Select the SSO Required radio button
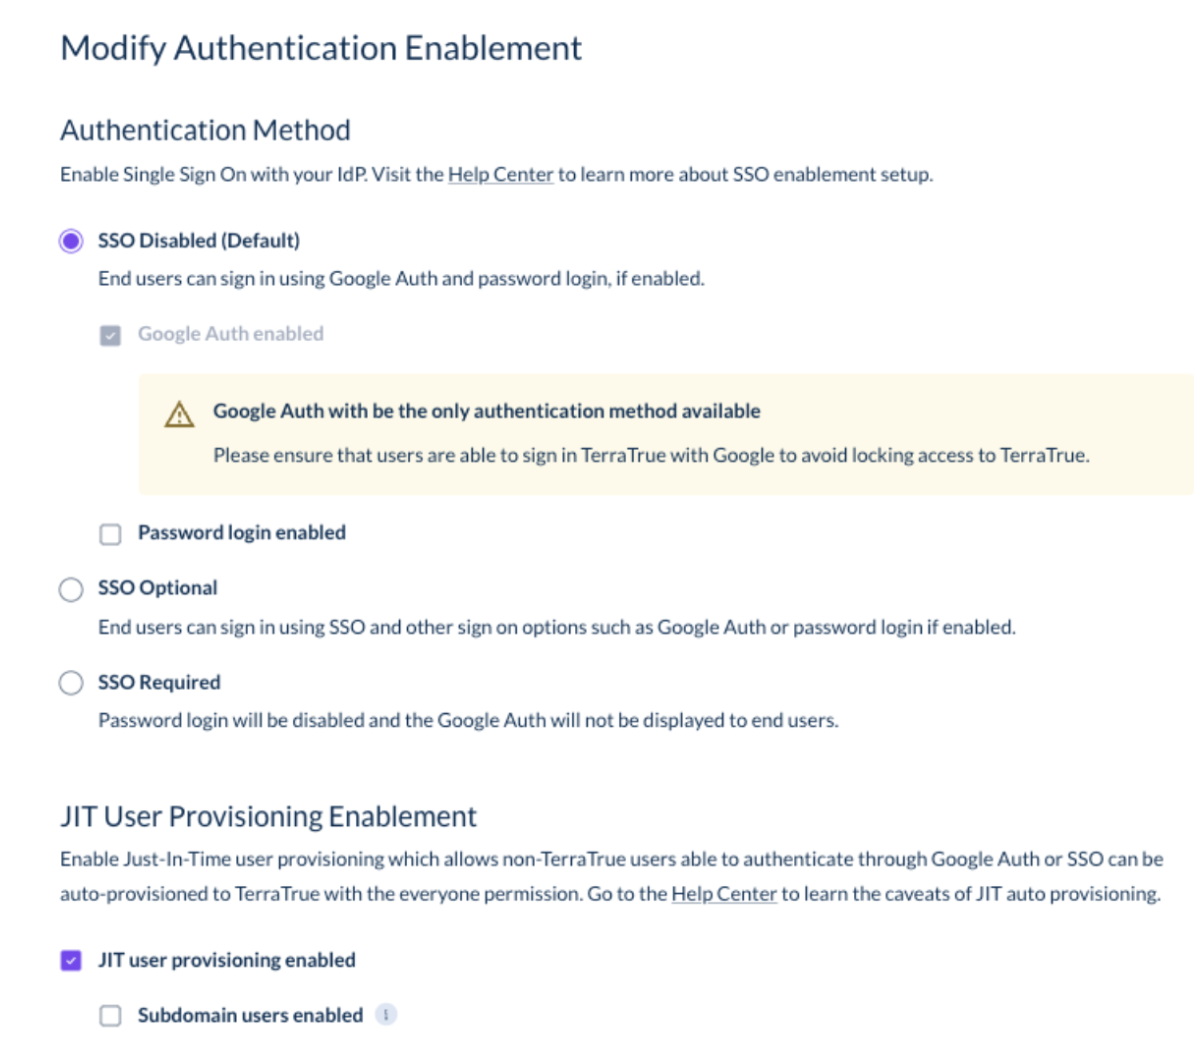Screen dimensions: 1194x1054 (71, 682)
